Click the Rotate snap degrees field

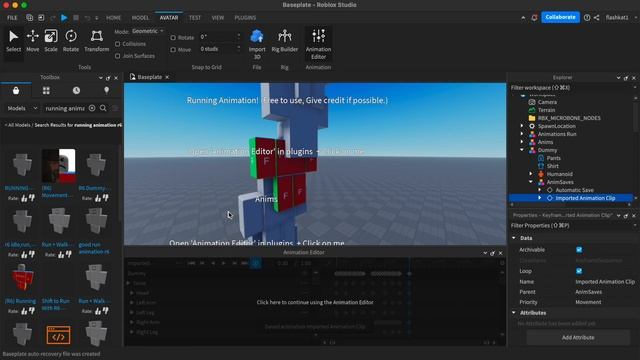point(217,37)
